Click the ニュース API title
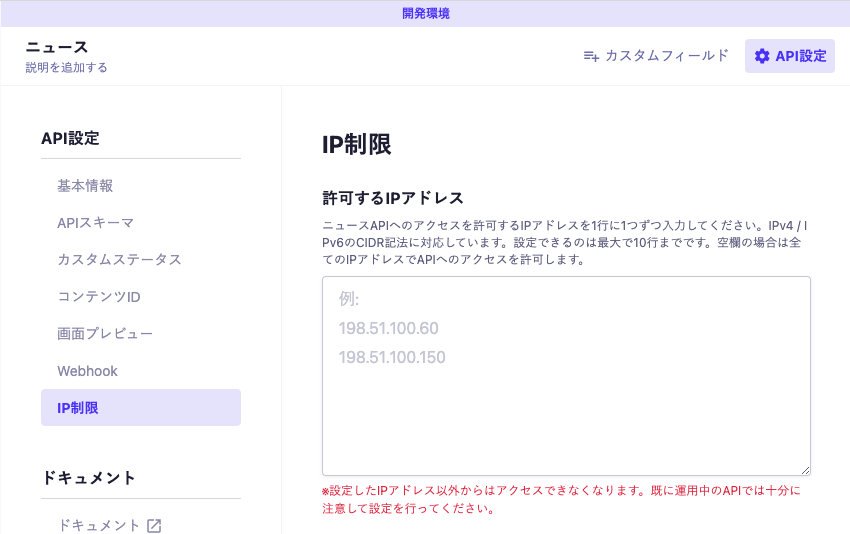This screenshot has width=850, height=534. tap(57, 47)
